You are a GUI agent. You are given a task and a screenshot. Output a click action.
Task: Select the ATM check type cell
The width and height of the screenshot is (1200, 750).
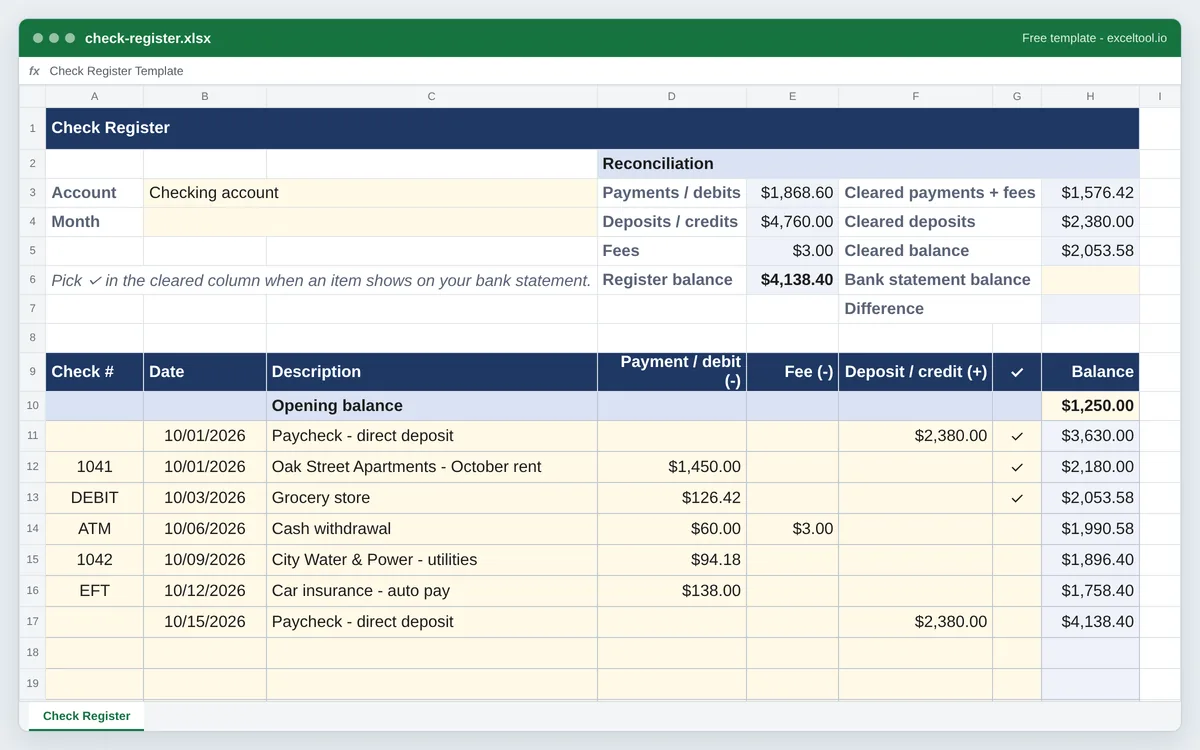(x=94, y=529)
